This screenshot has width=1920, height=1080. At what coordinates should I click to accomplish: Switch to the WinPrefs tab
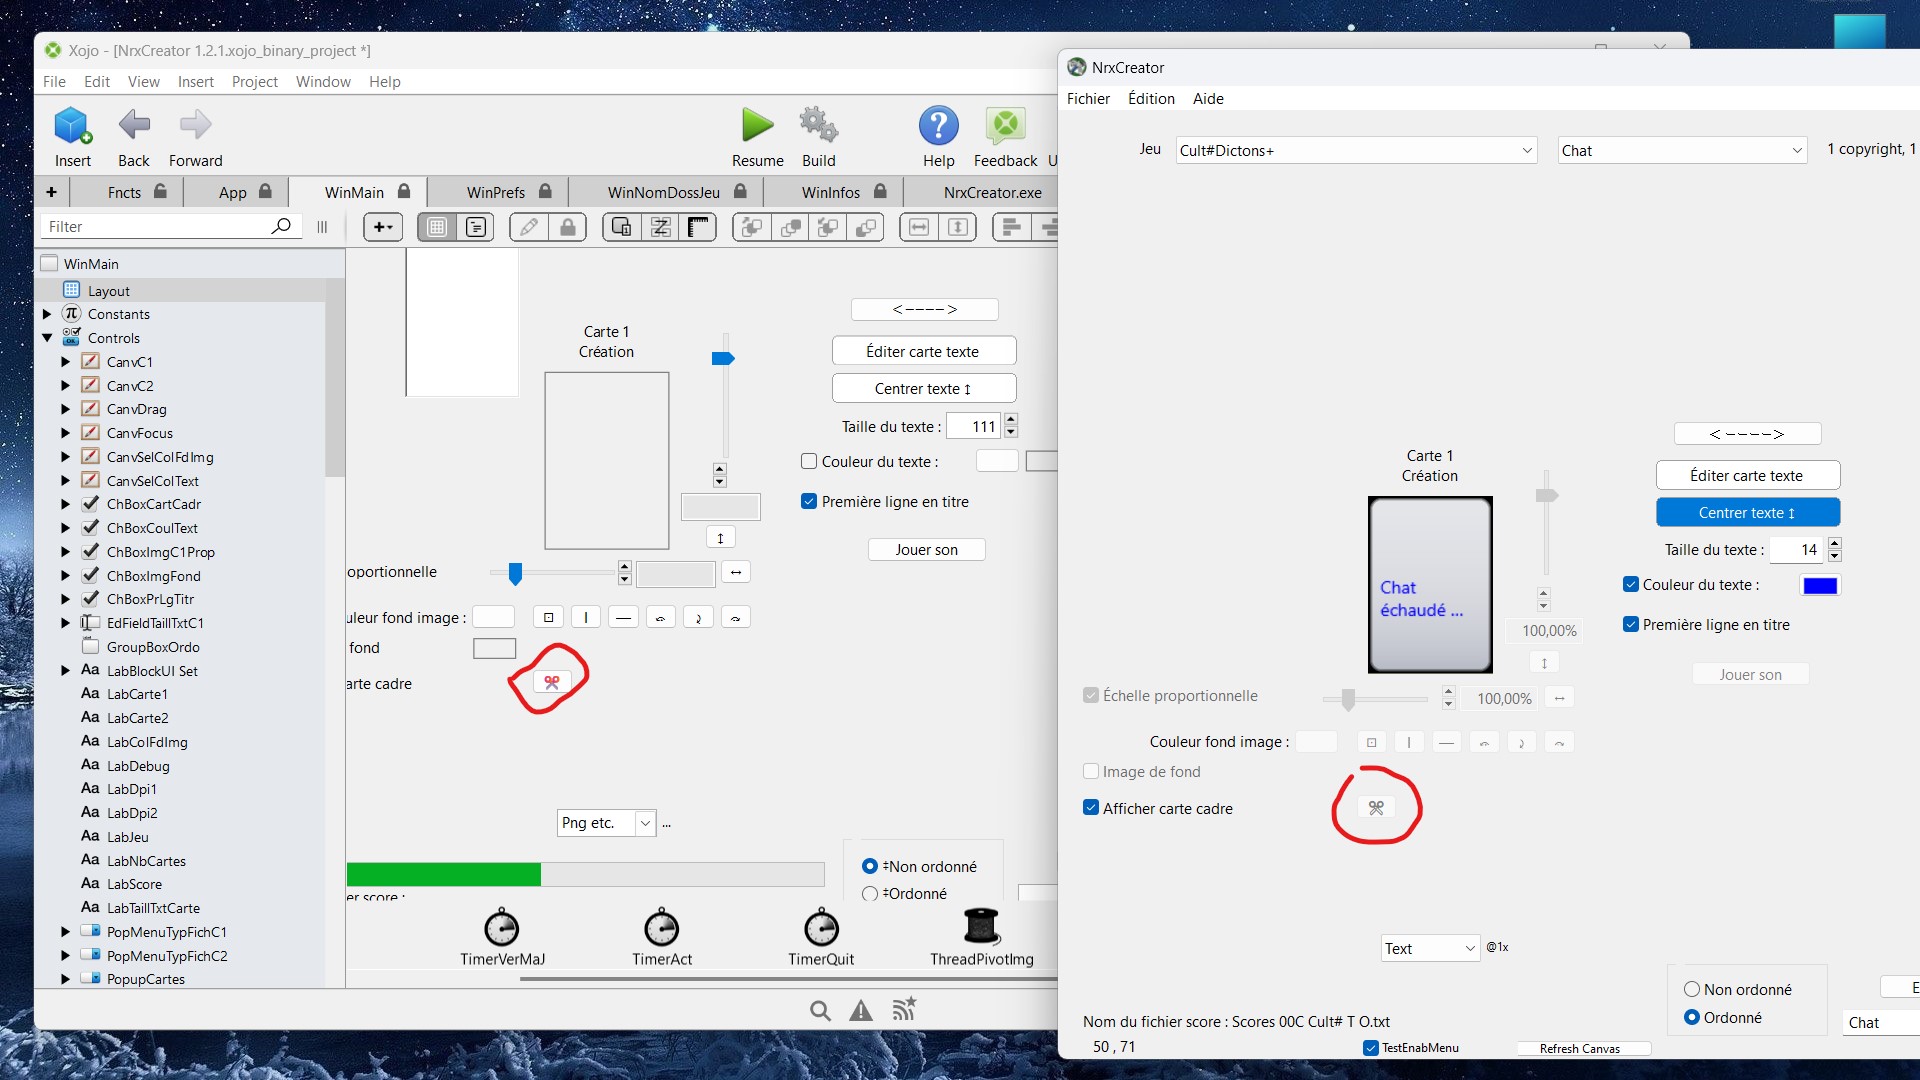pos(496,192)
